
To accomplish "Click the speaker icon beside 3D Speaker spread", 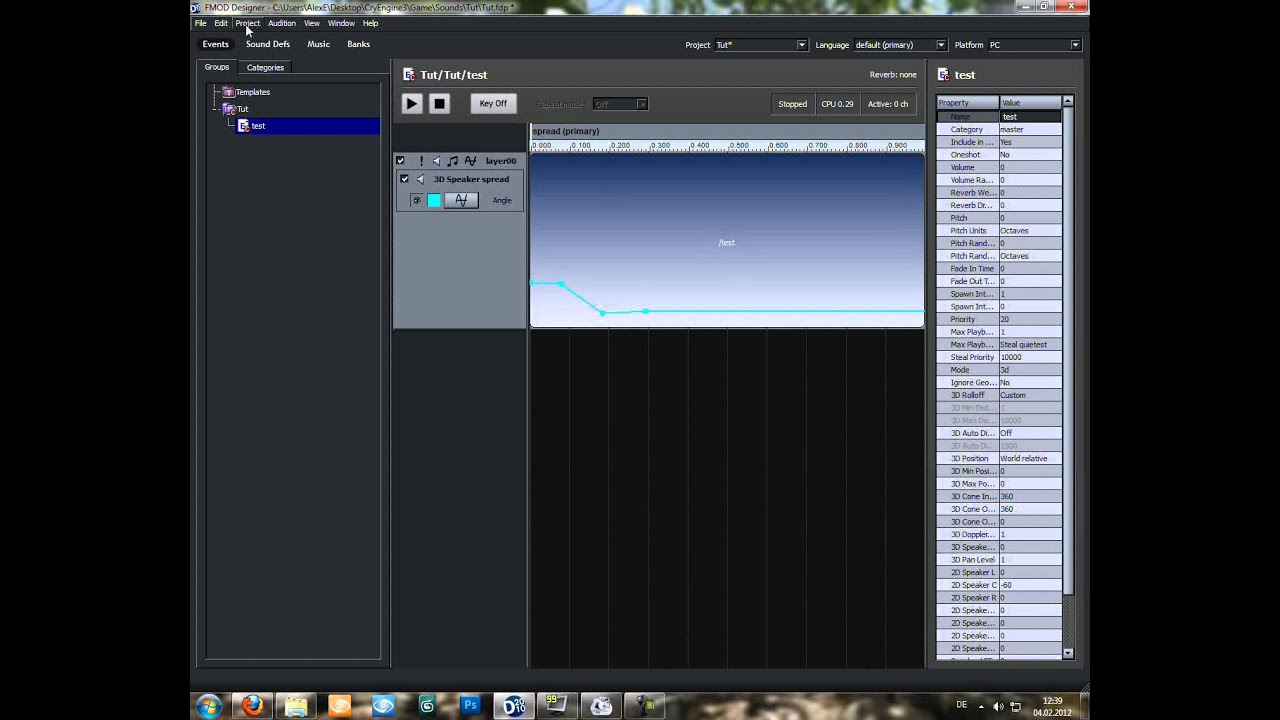I will coord(420,179).
